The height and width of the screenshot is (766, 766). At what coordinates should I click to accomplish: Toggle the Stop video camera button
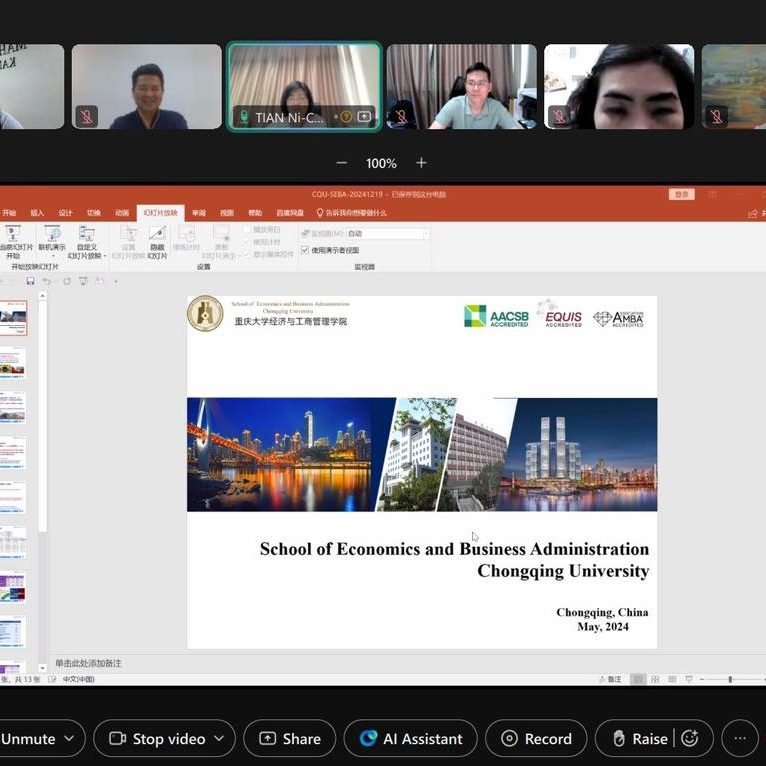pyautogui.click(x=157, y=739)
